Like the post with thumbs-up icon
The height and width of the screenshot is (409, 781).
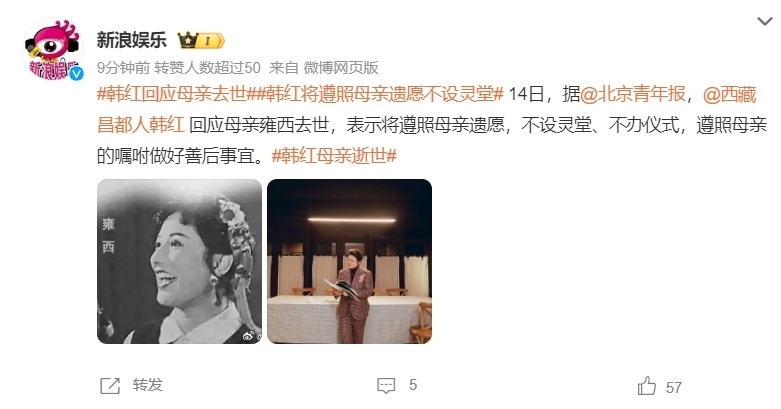[x=647, y=386]
